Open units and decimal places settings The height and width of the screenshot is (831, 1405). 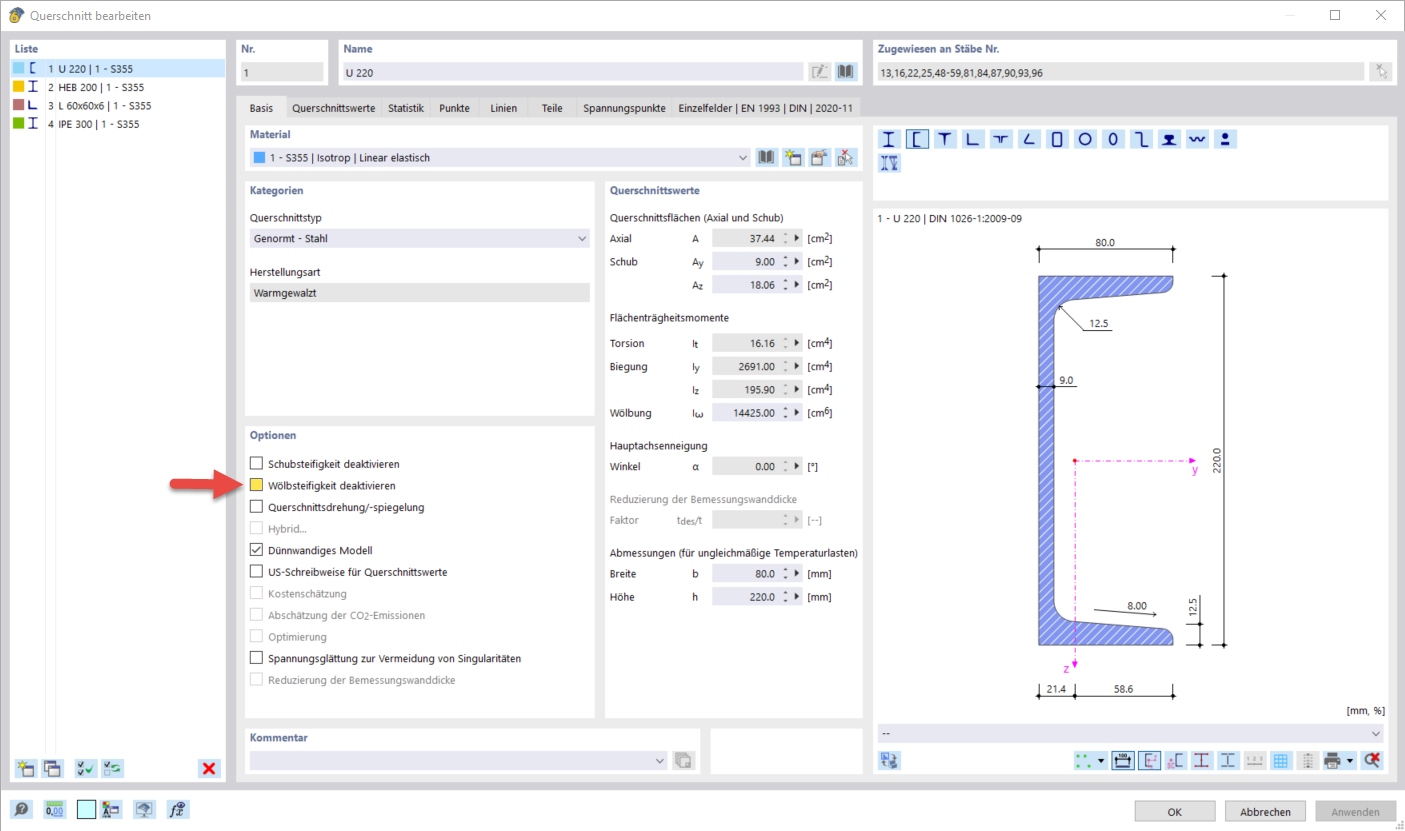coord(54,810)
